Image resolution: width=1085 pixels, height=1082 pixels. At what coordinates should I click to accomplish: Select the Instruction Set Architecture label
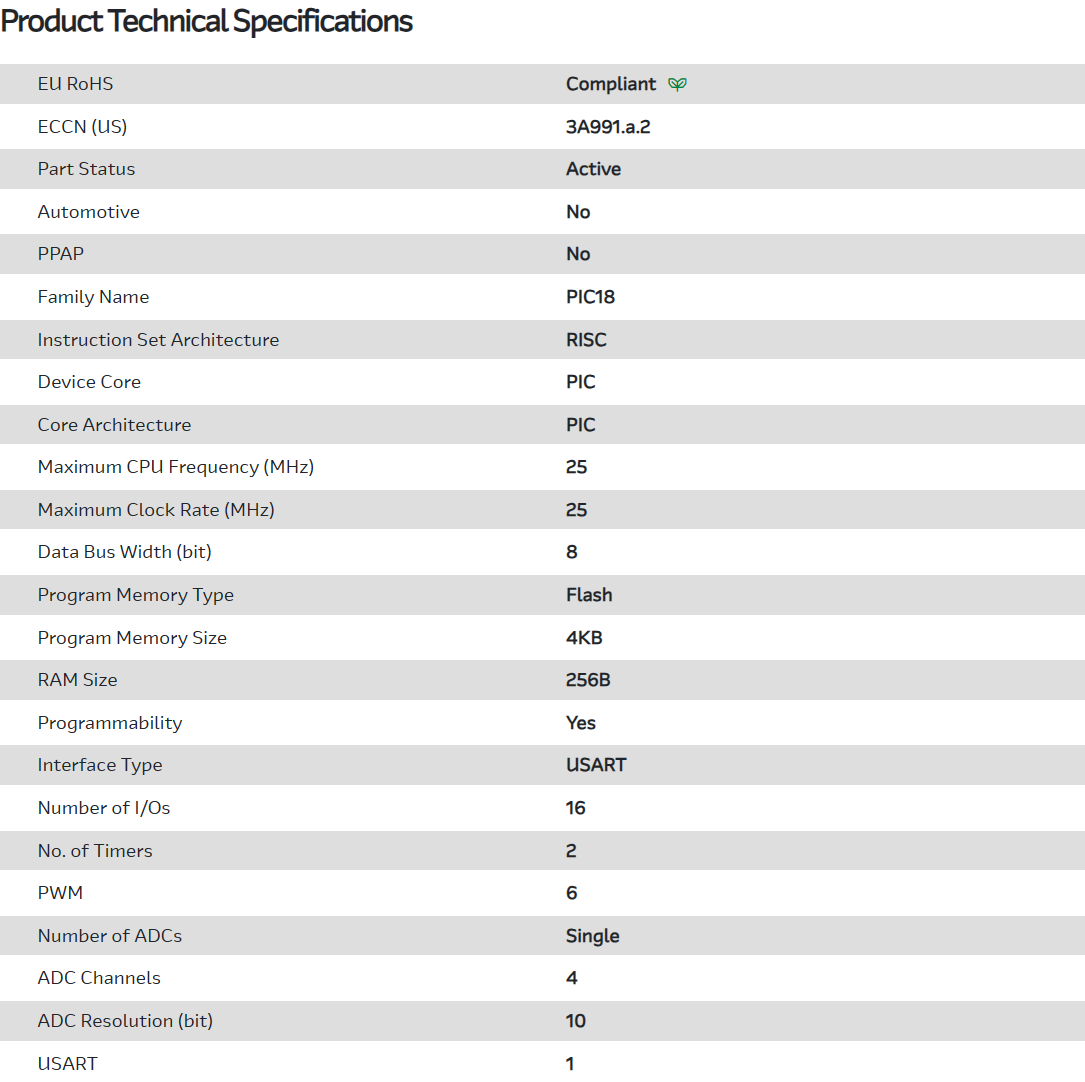pyautogui.click(x=158, y=340)
